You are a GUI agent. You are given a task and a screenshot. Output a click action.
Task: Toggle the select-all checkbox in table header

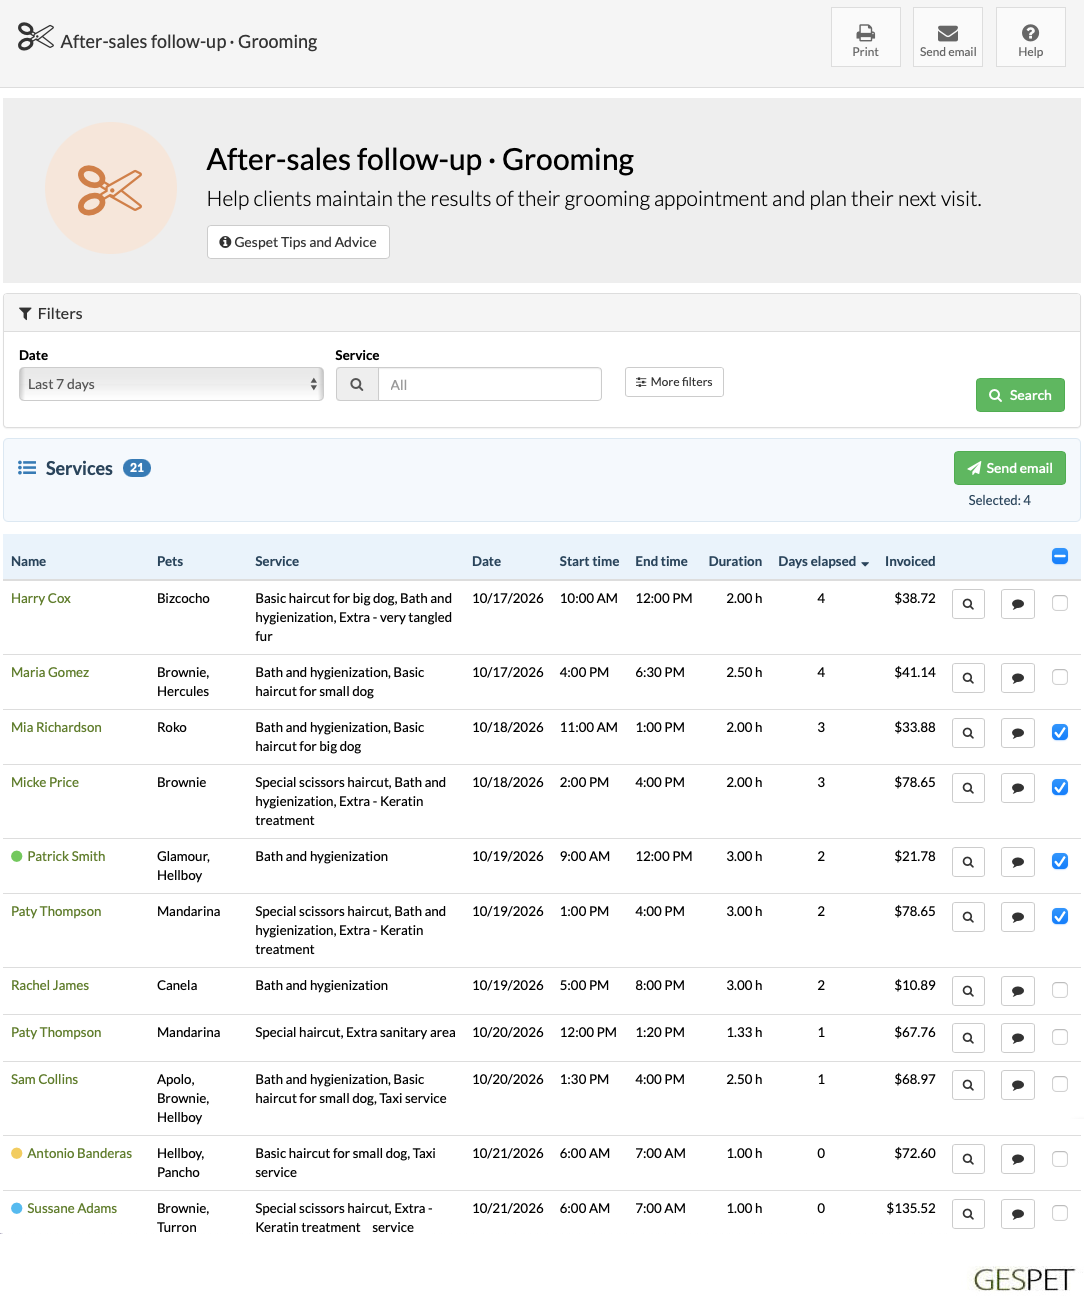click(1060, 556)
